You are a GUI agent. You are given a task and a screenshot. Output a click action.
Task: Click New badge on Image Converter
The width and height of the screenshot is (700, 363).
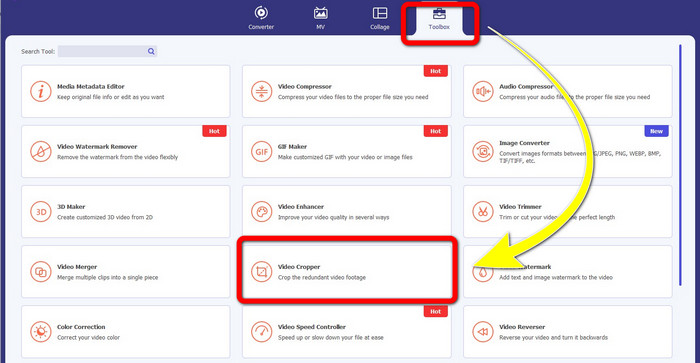(656, 131)
